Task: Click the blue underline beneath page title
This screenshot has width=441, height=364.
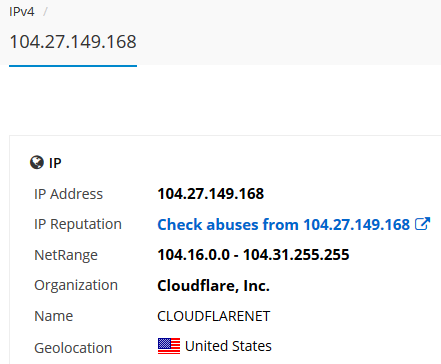Action: pyautogui.click(x=73, y=66)
